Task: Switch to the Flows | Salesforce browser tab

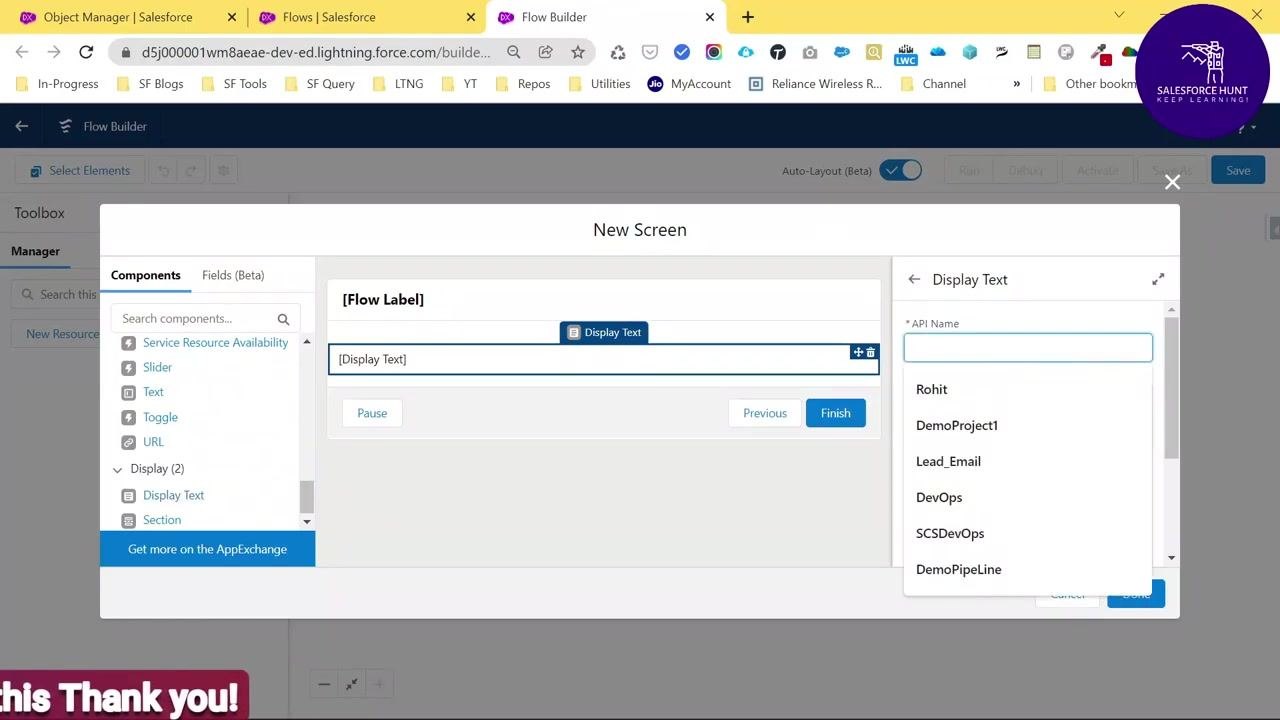Action: 365,17
